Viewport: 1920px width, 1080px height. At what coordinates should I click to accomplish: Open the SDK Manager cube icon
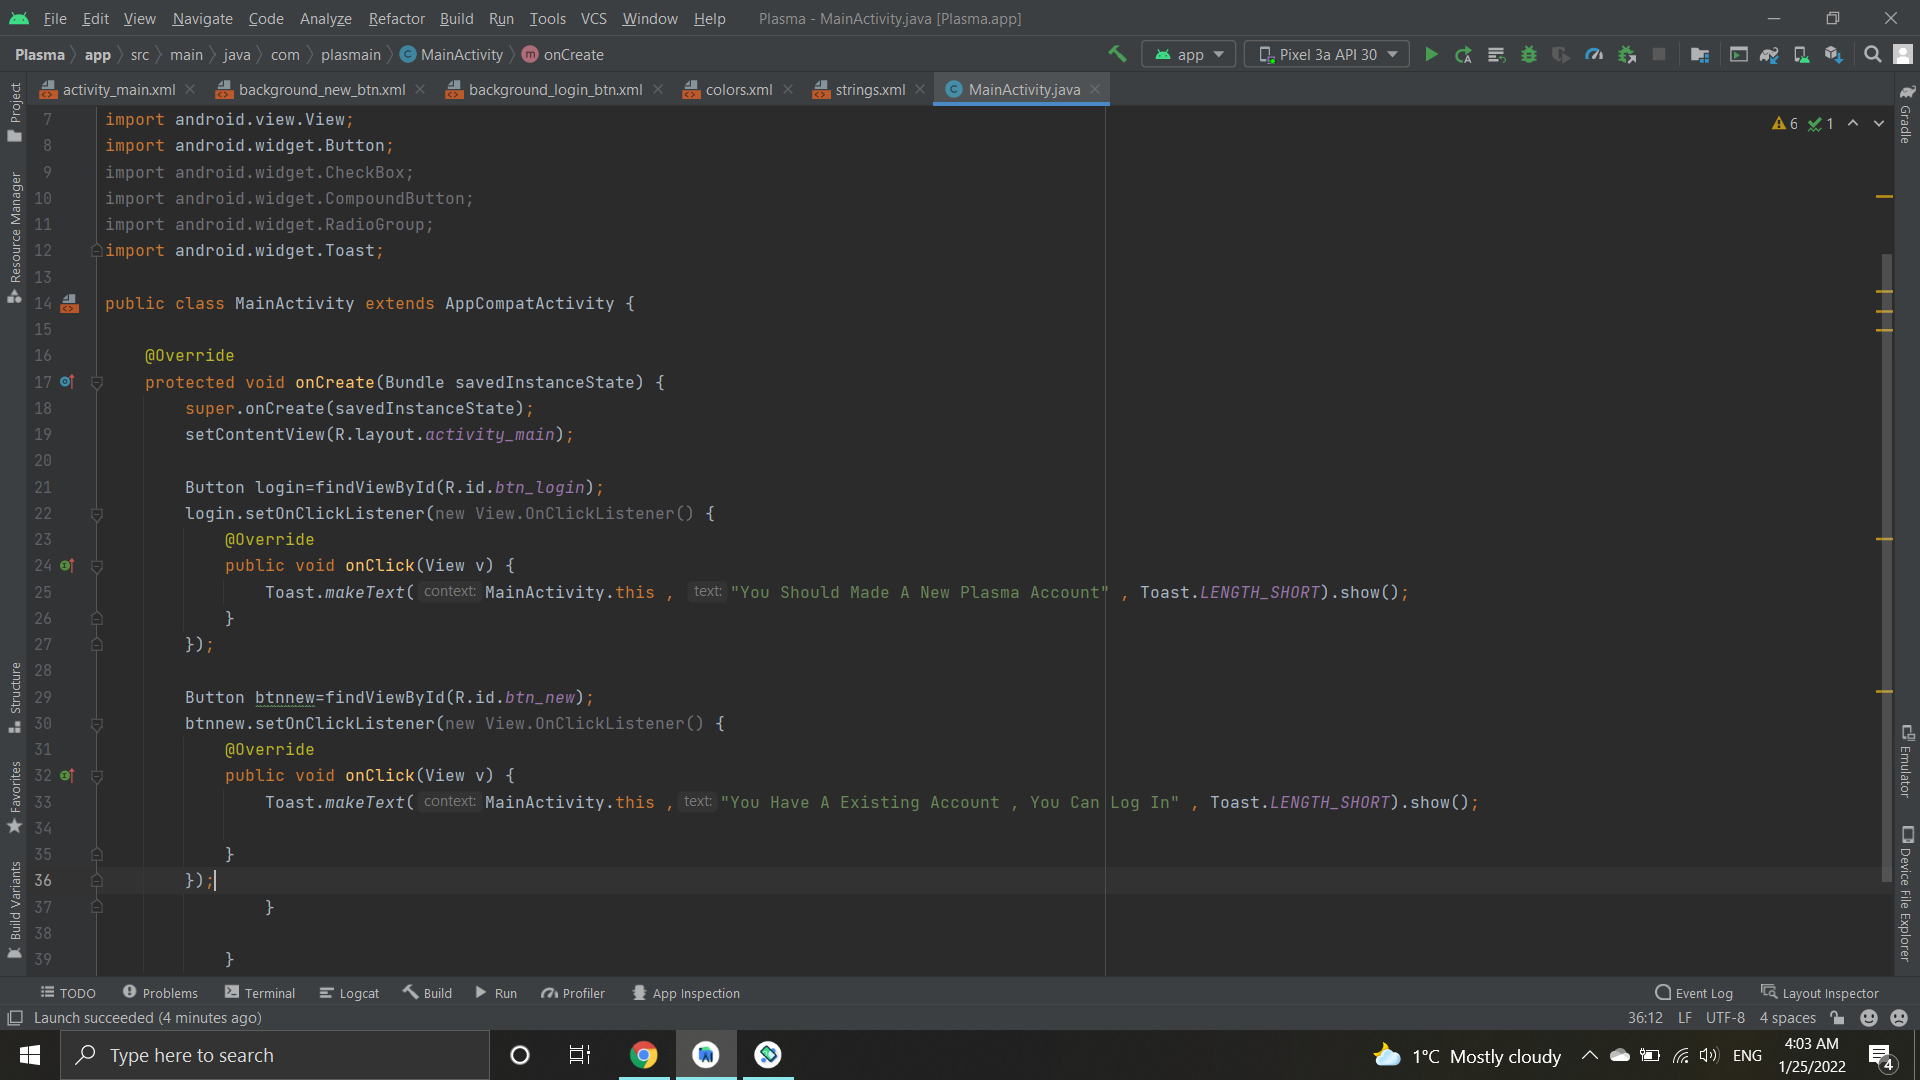(1833, 54)
